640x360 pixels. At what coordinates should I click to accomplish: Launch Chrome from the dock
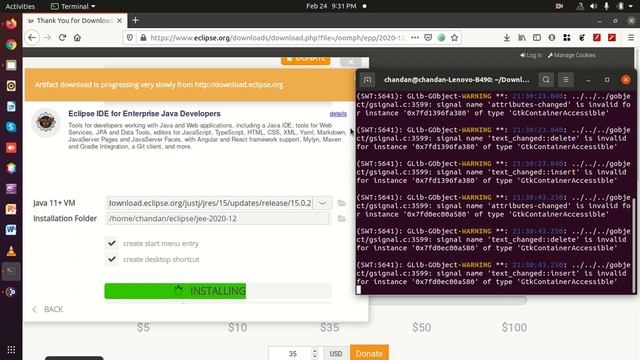click(11, 44)
